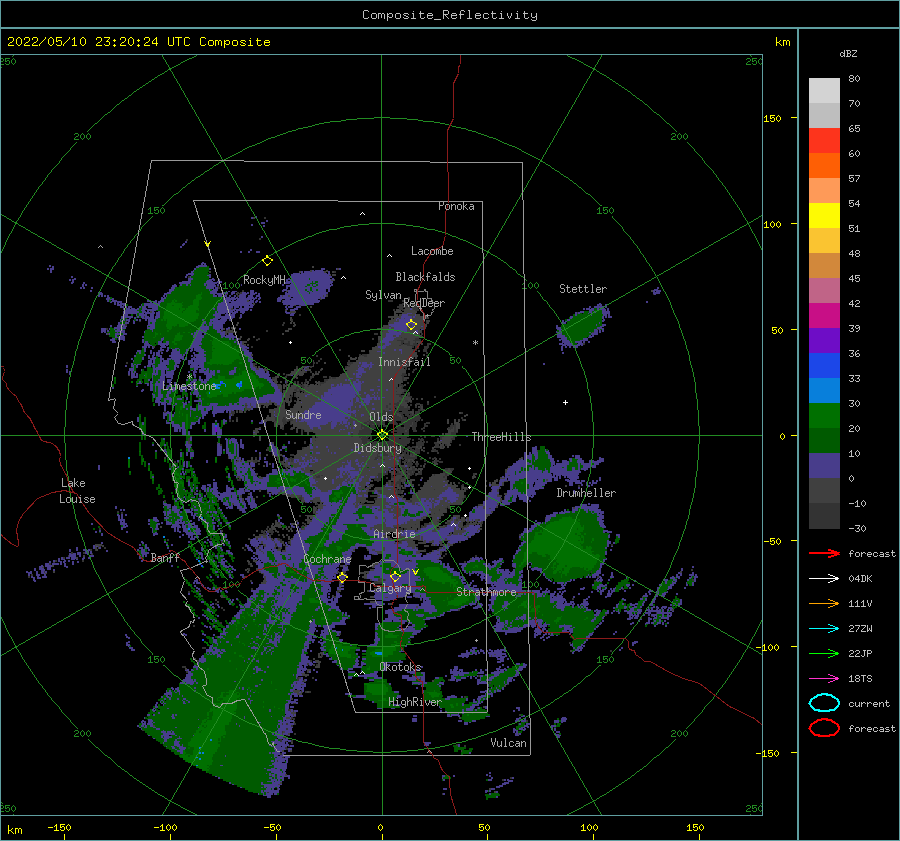The height and width of the screenshot is (841, 900).
Task: Click the yellow diamond marker near RedDeer
Action: pyautogui.click(x=412, y=325)
